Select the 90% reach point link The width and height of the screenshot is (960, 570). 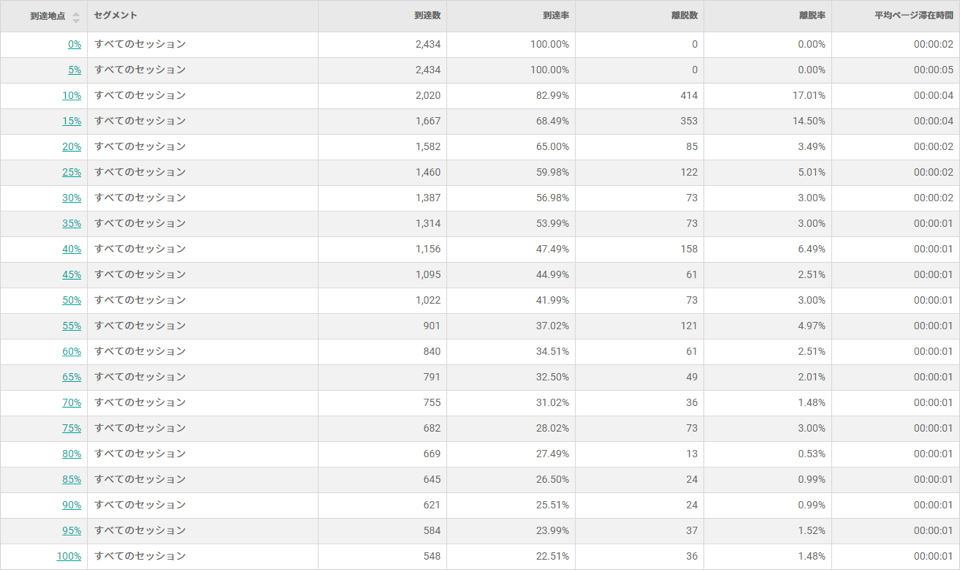(x=71, y=505)
